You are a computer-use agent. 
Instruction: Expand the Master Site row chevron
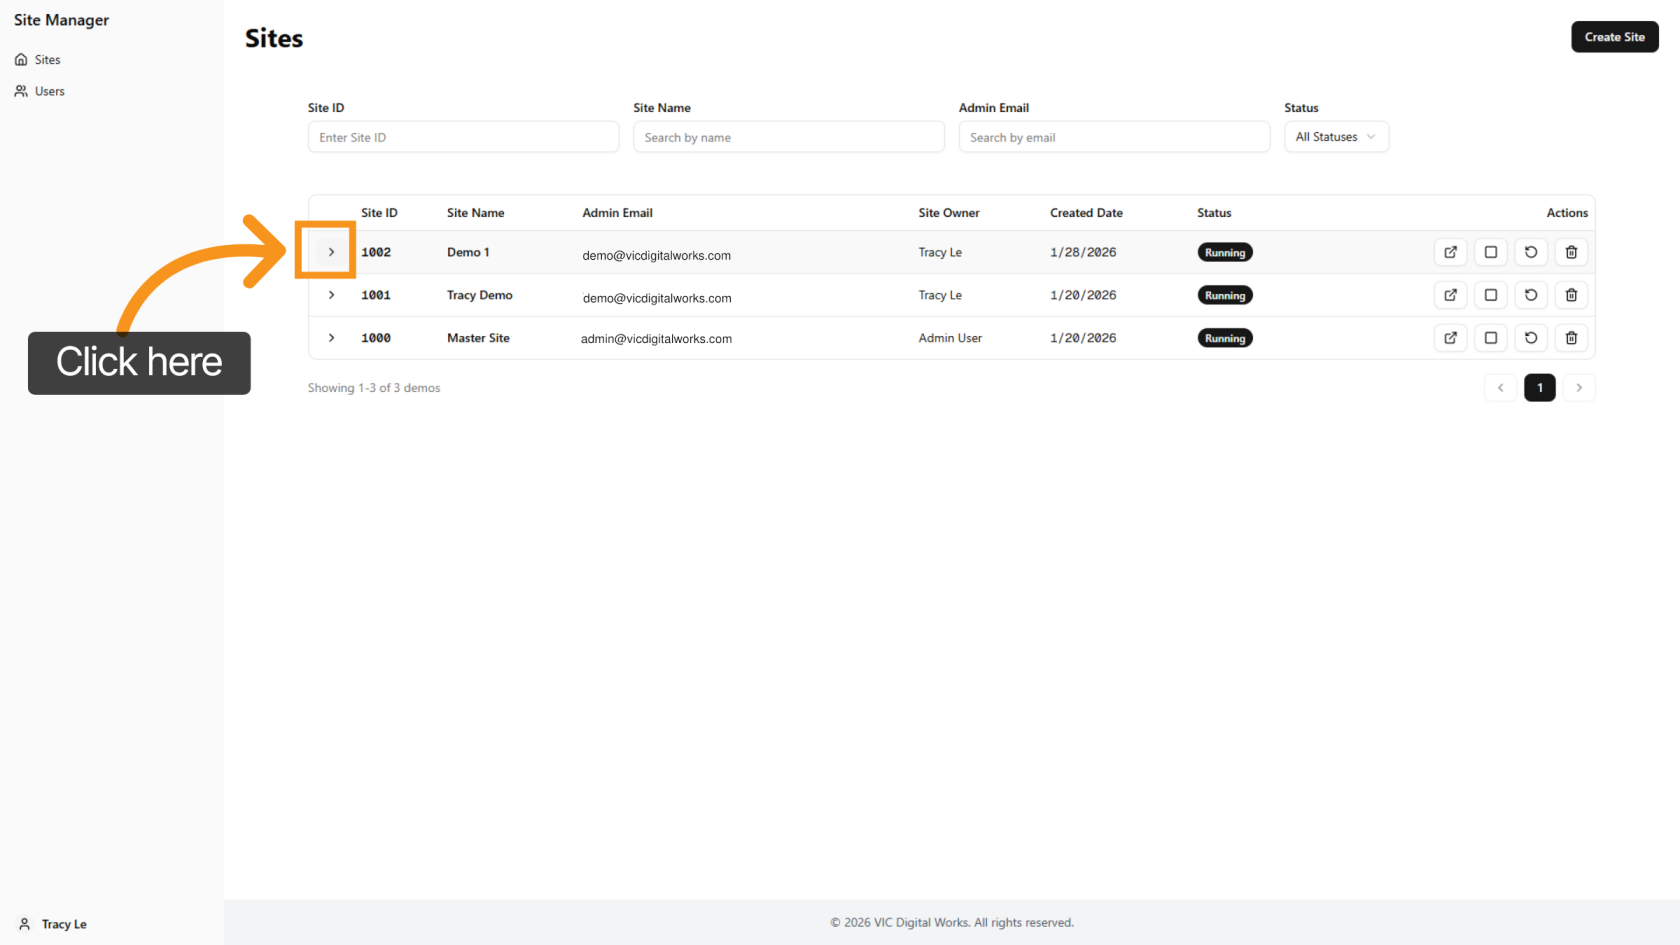[x=331, y=338]
